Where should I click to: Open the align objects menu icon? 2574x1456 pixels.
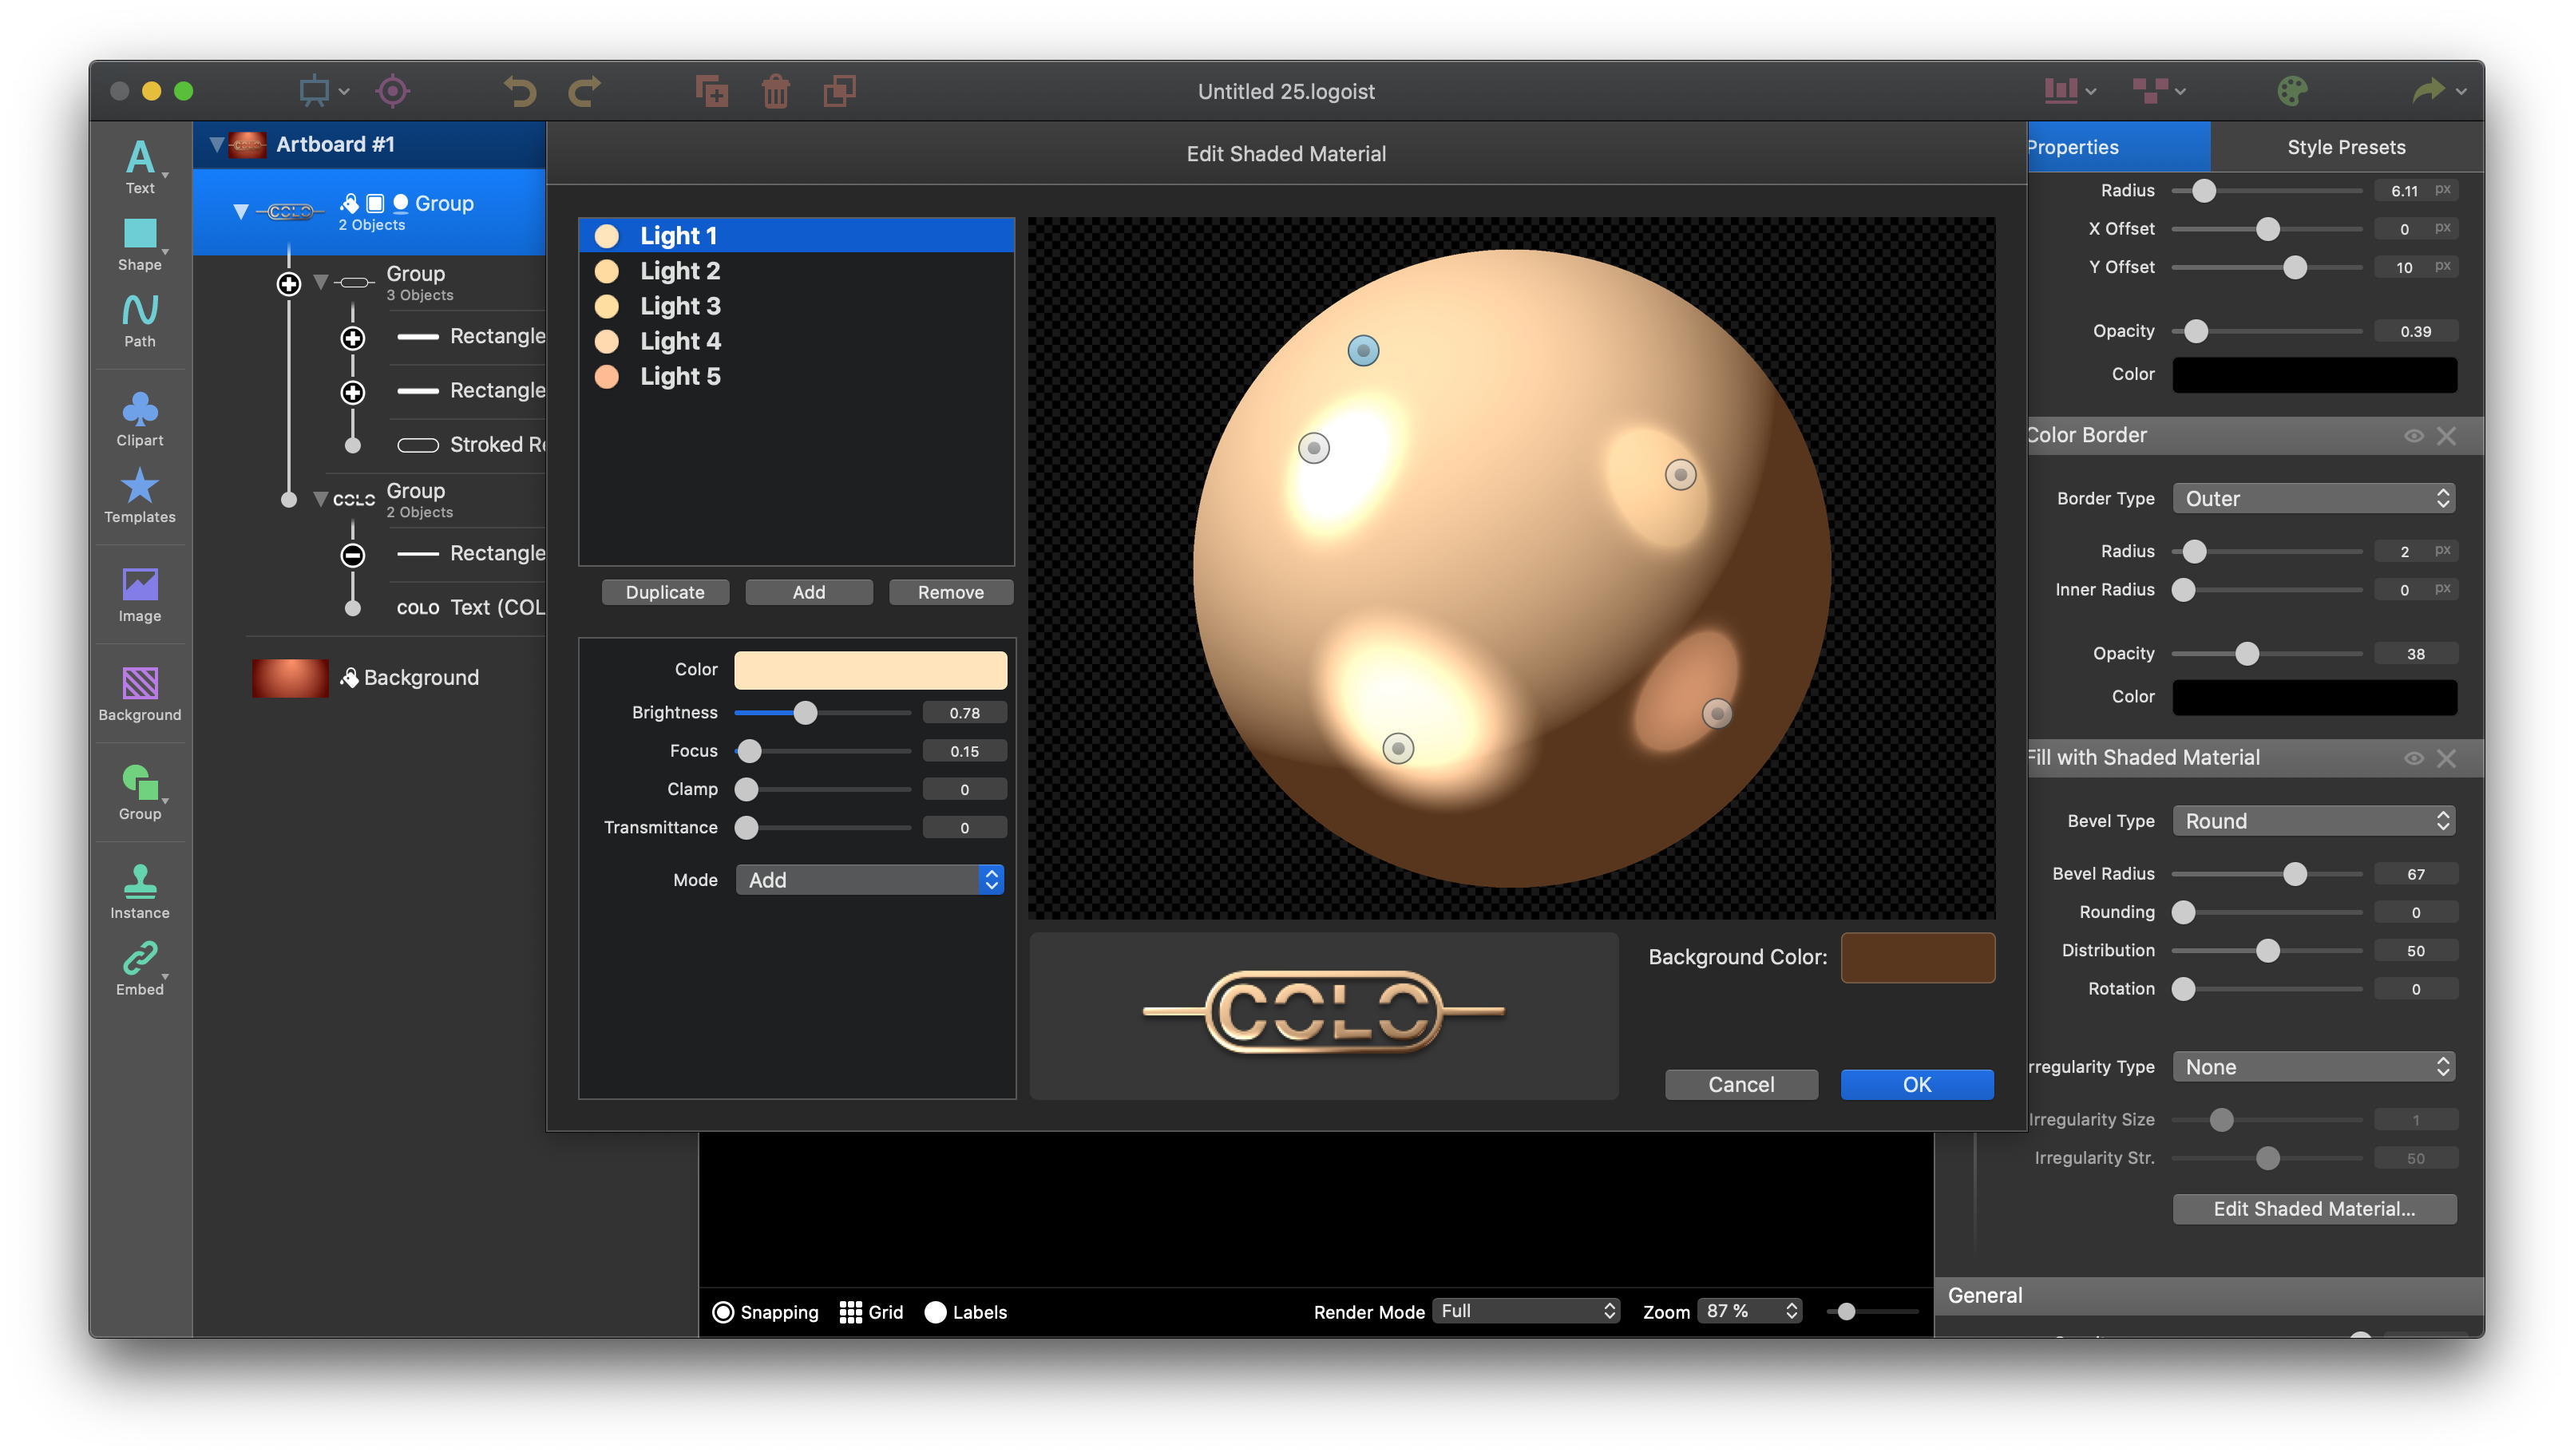pos(2069,91)
